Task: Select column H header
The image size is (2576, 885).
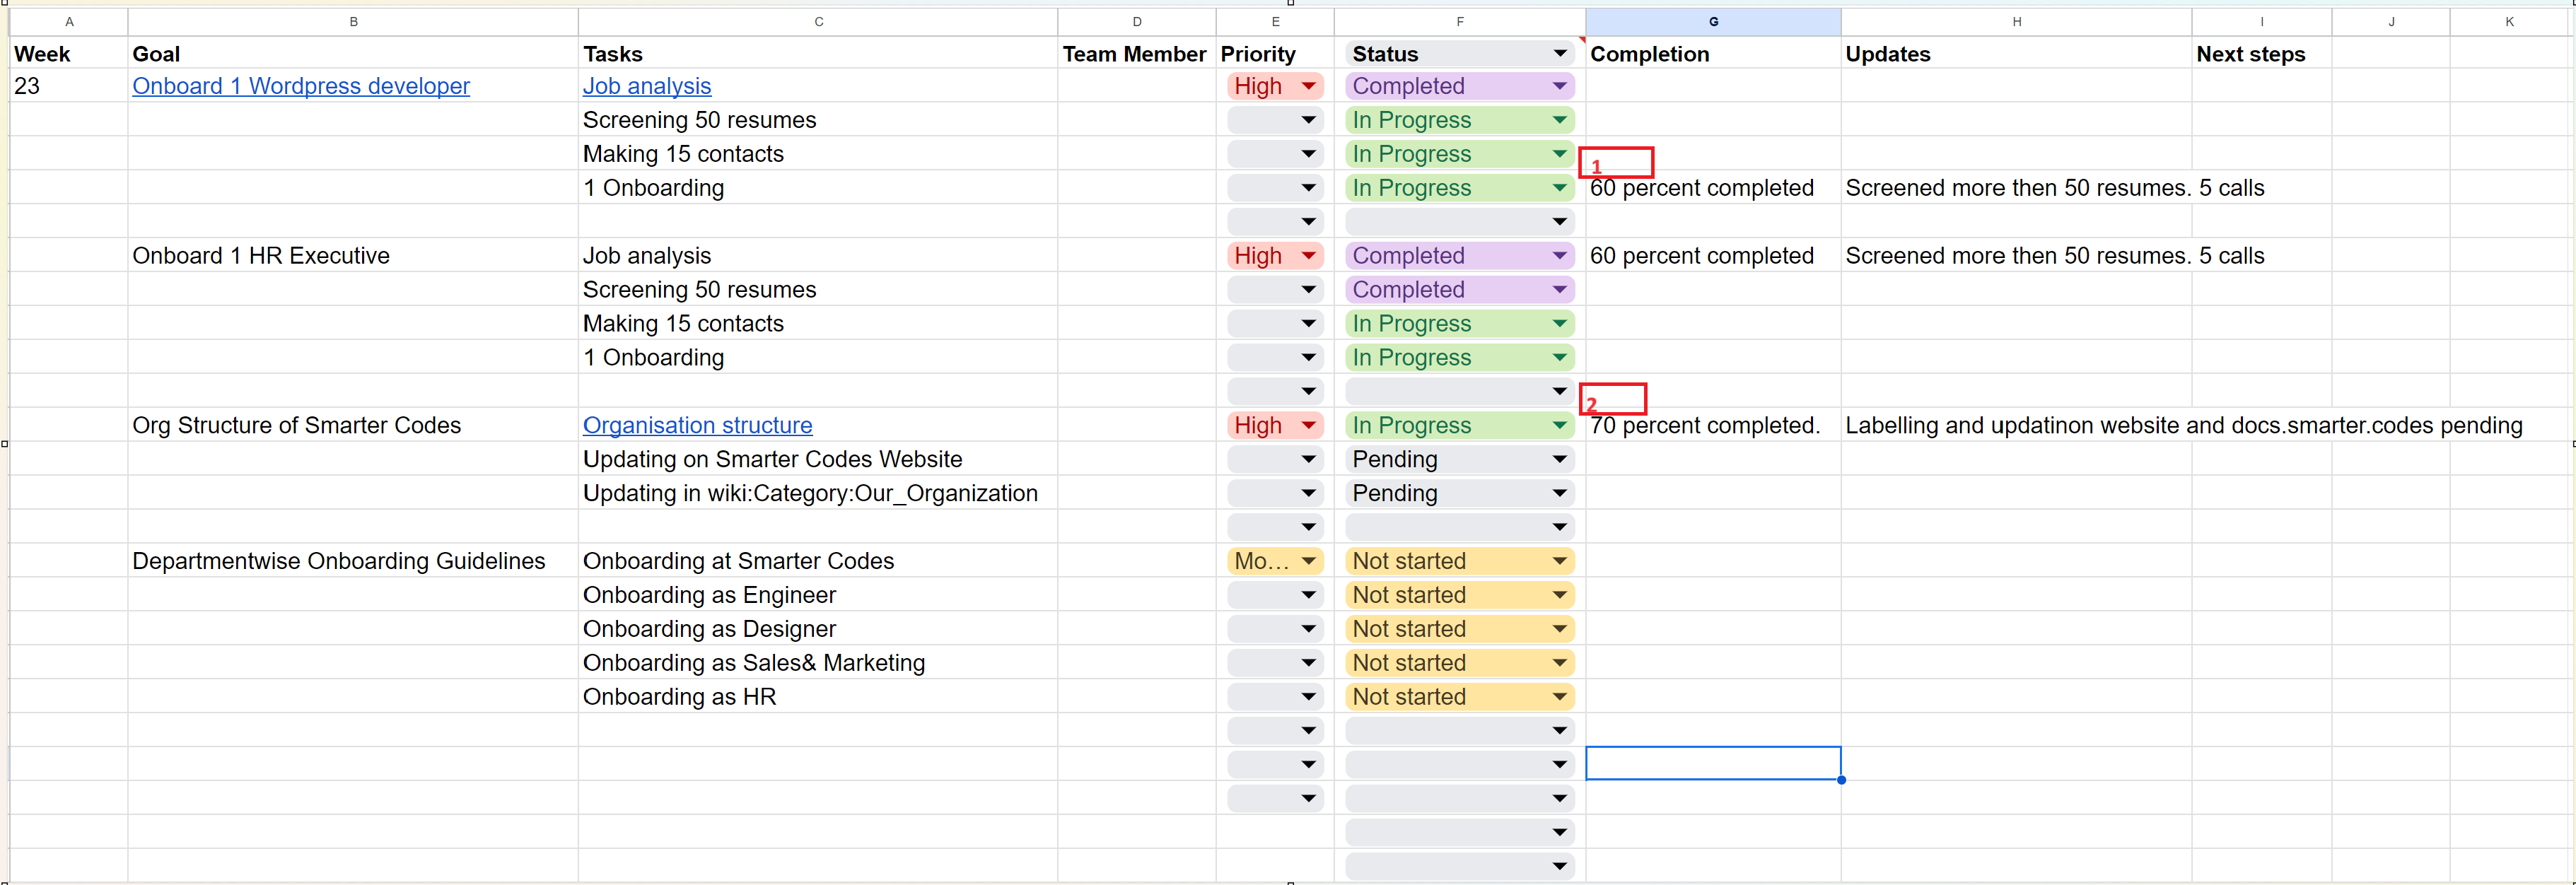Action: coord(2016,21)
